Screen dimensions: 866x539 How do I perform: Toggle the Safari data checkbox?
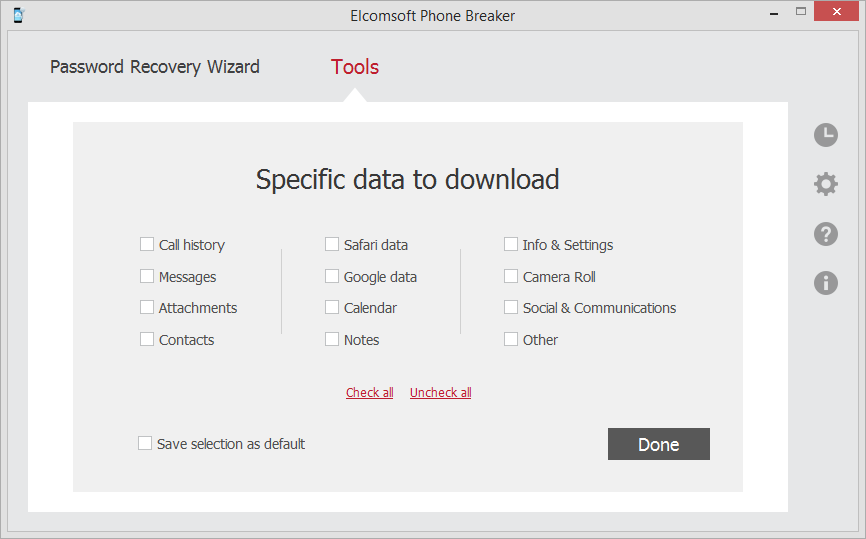pos(332,244)
